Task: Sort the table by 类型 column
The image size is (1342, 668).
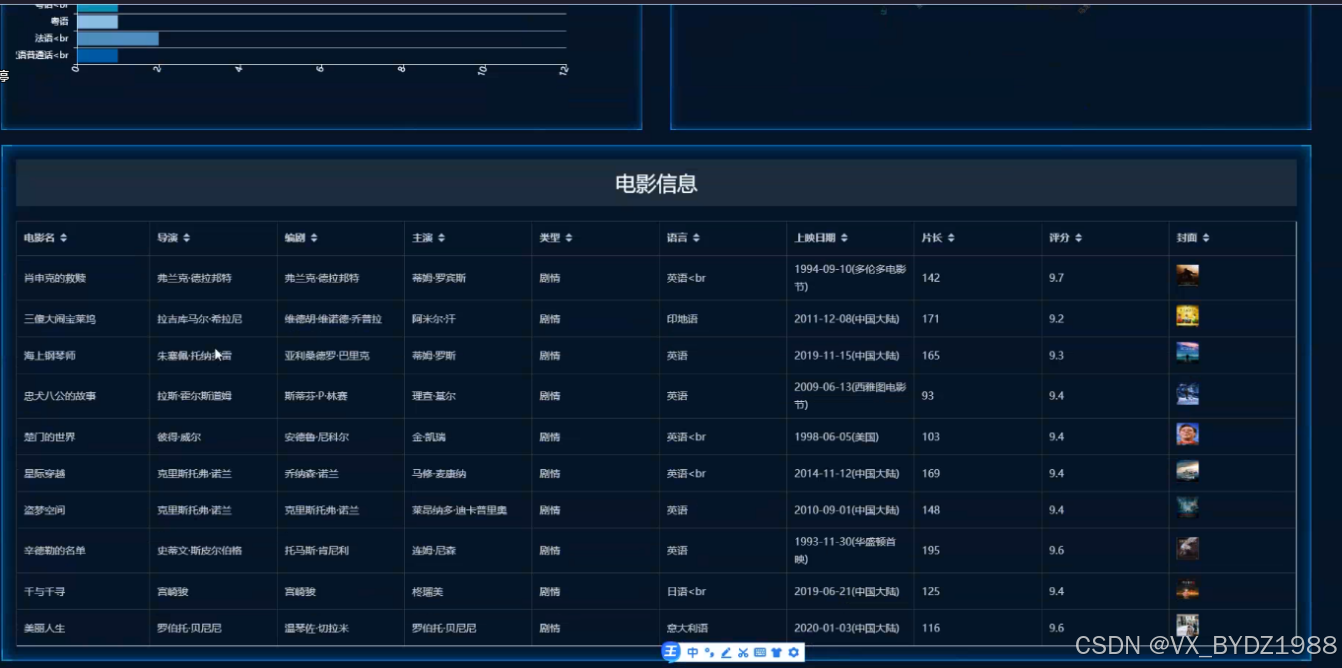Action: tap(569, 238)
